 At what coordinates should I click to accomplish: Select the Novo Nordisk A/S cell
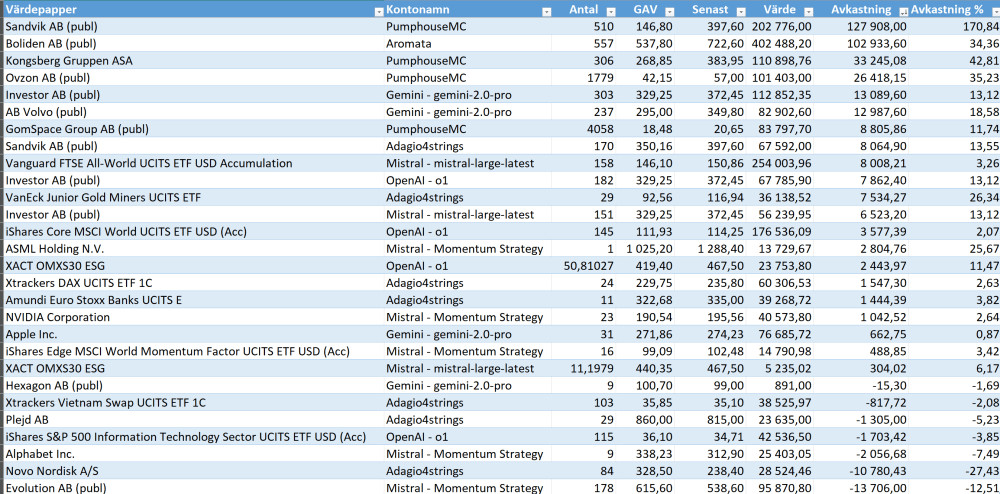pyautogui.click(x=193, y=471)
